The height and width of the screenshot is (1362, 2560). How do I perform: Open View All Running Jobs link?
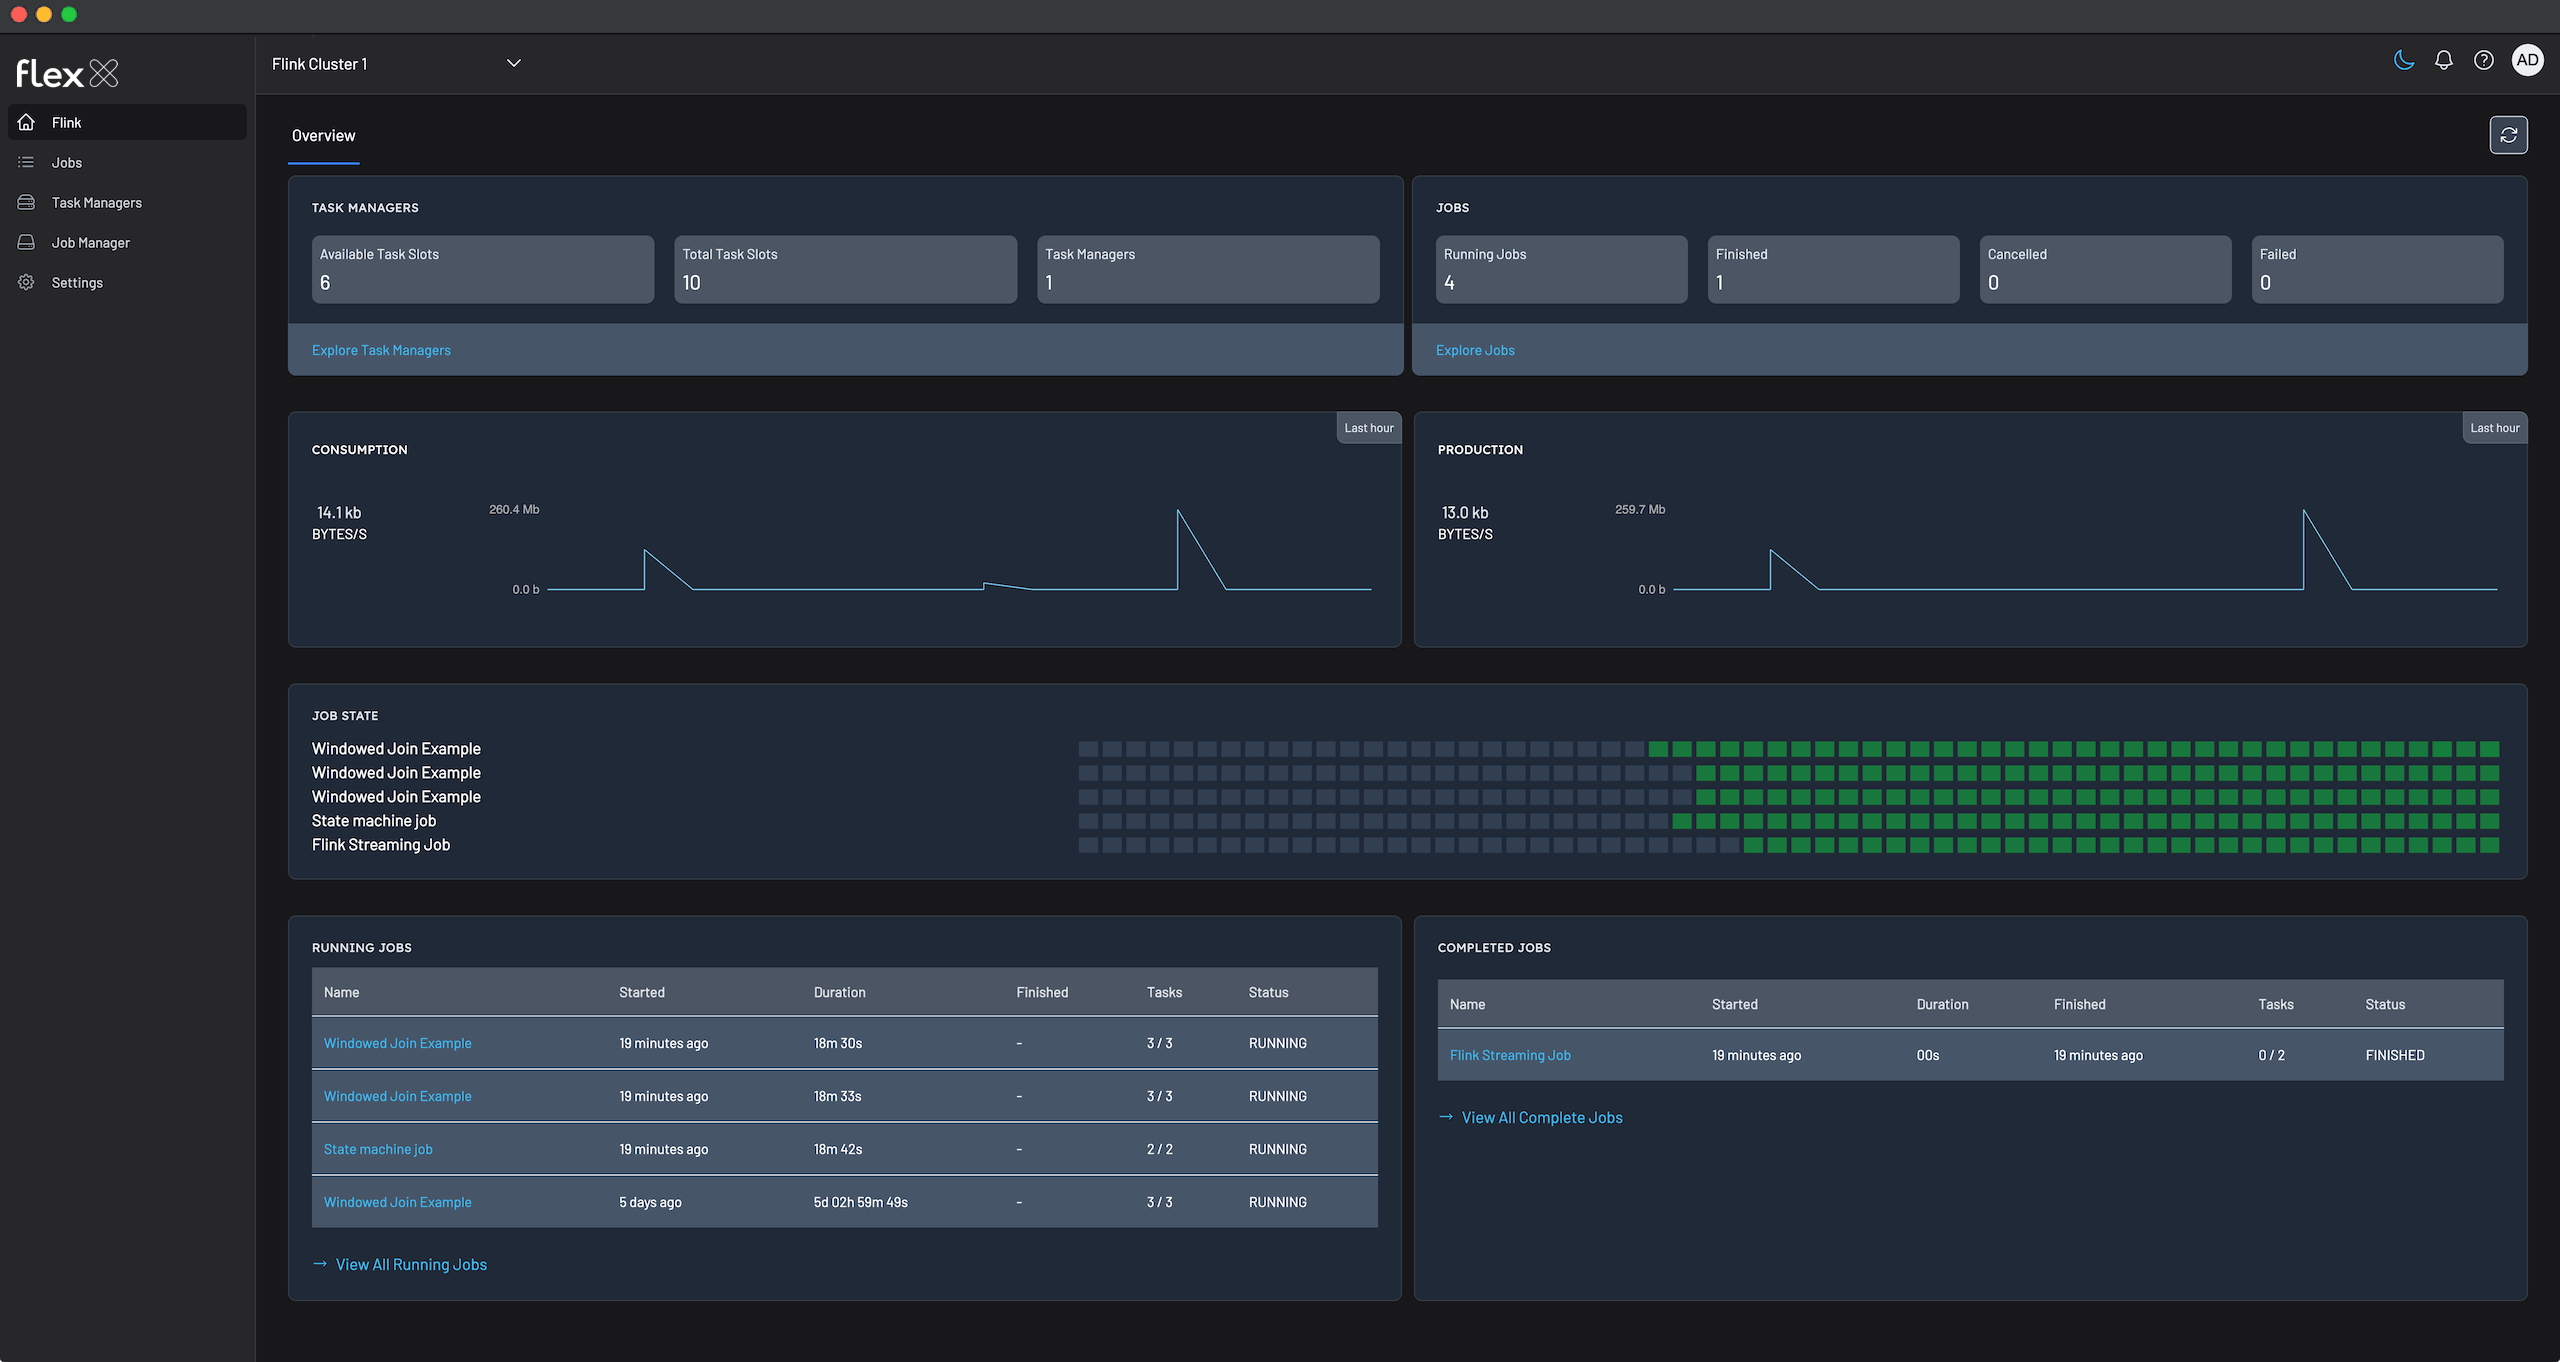click(410, 1264)
